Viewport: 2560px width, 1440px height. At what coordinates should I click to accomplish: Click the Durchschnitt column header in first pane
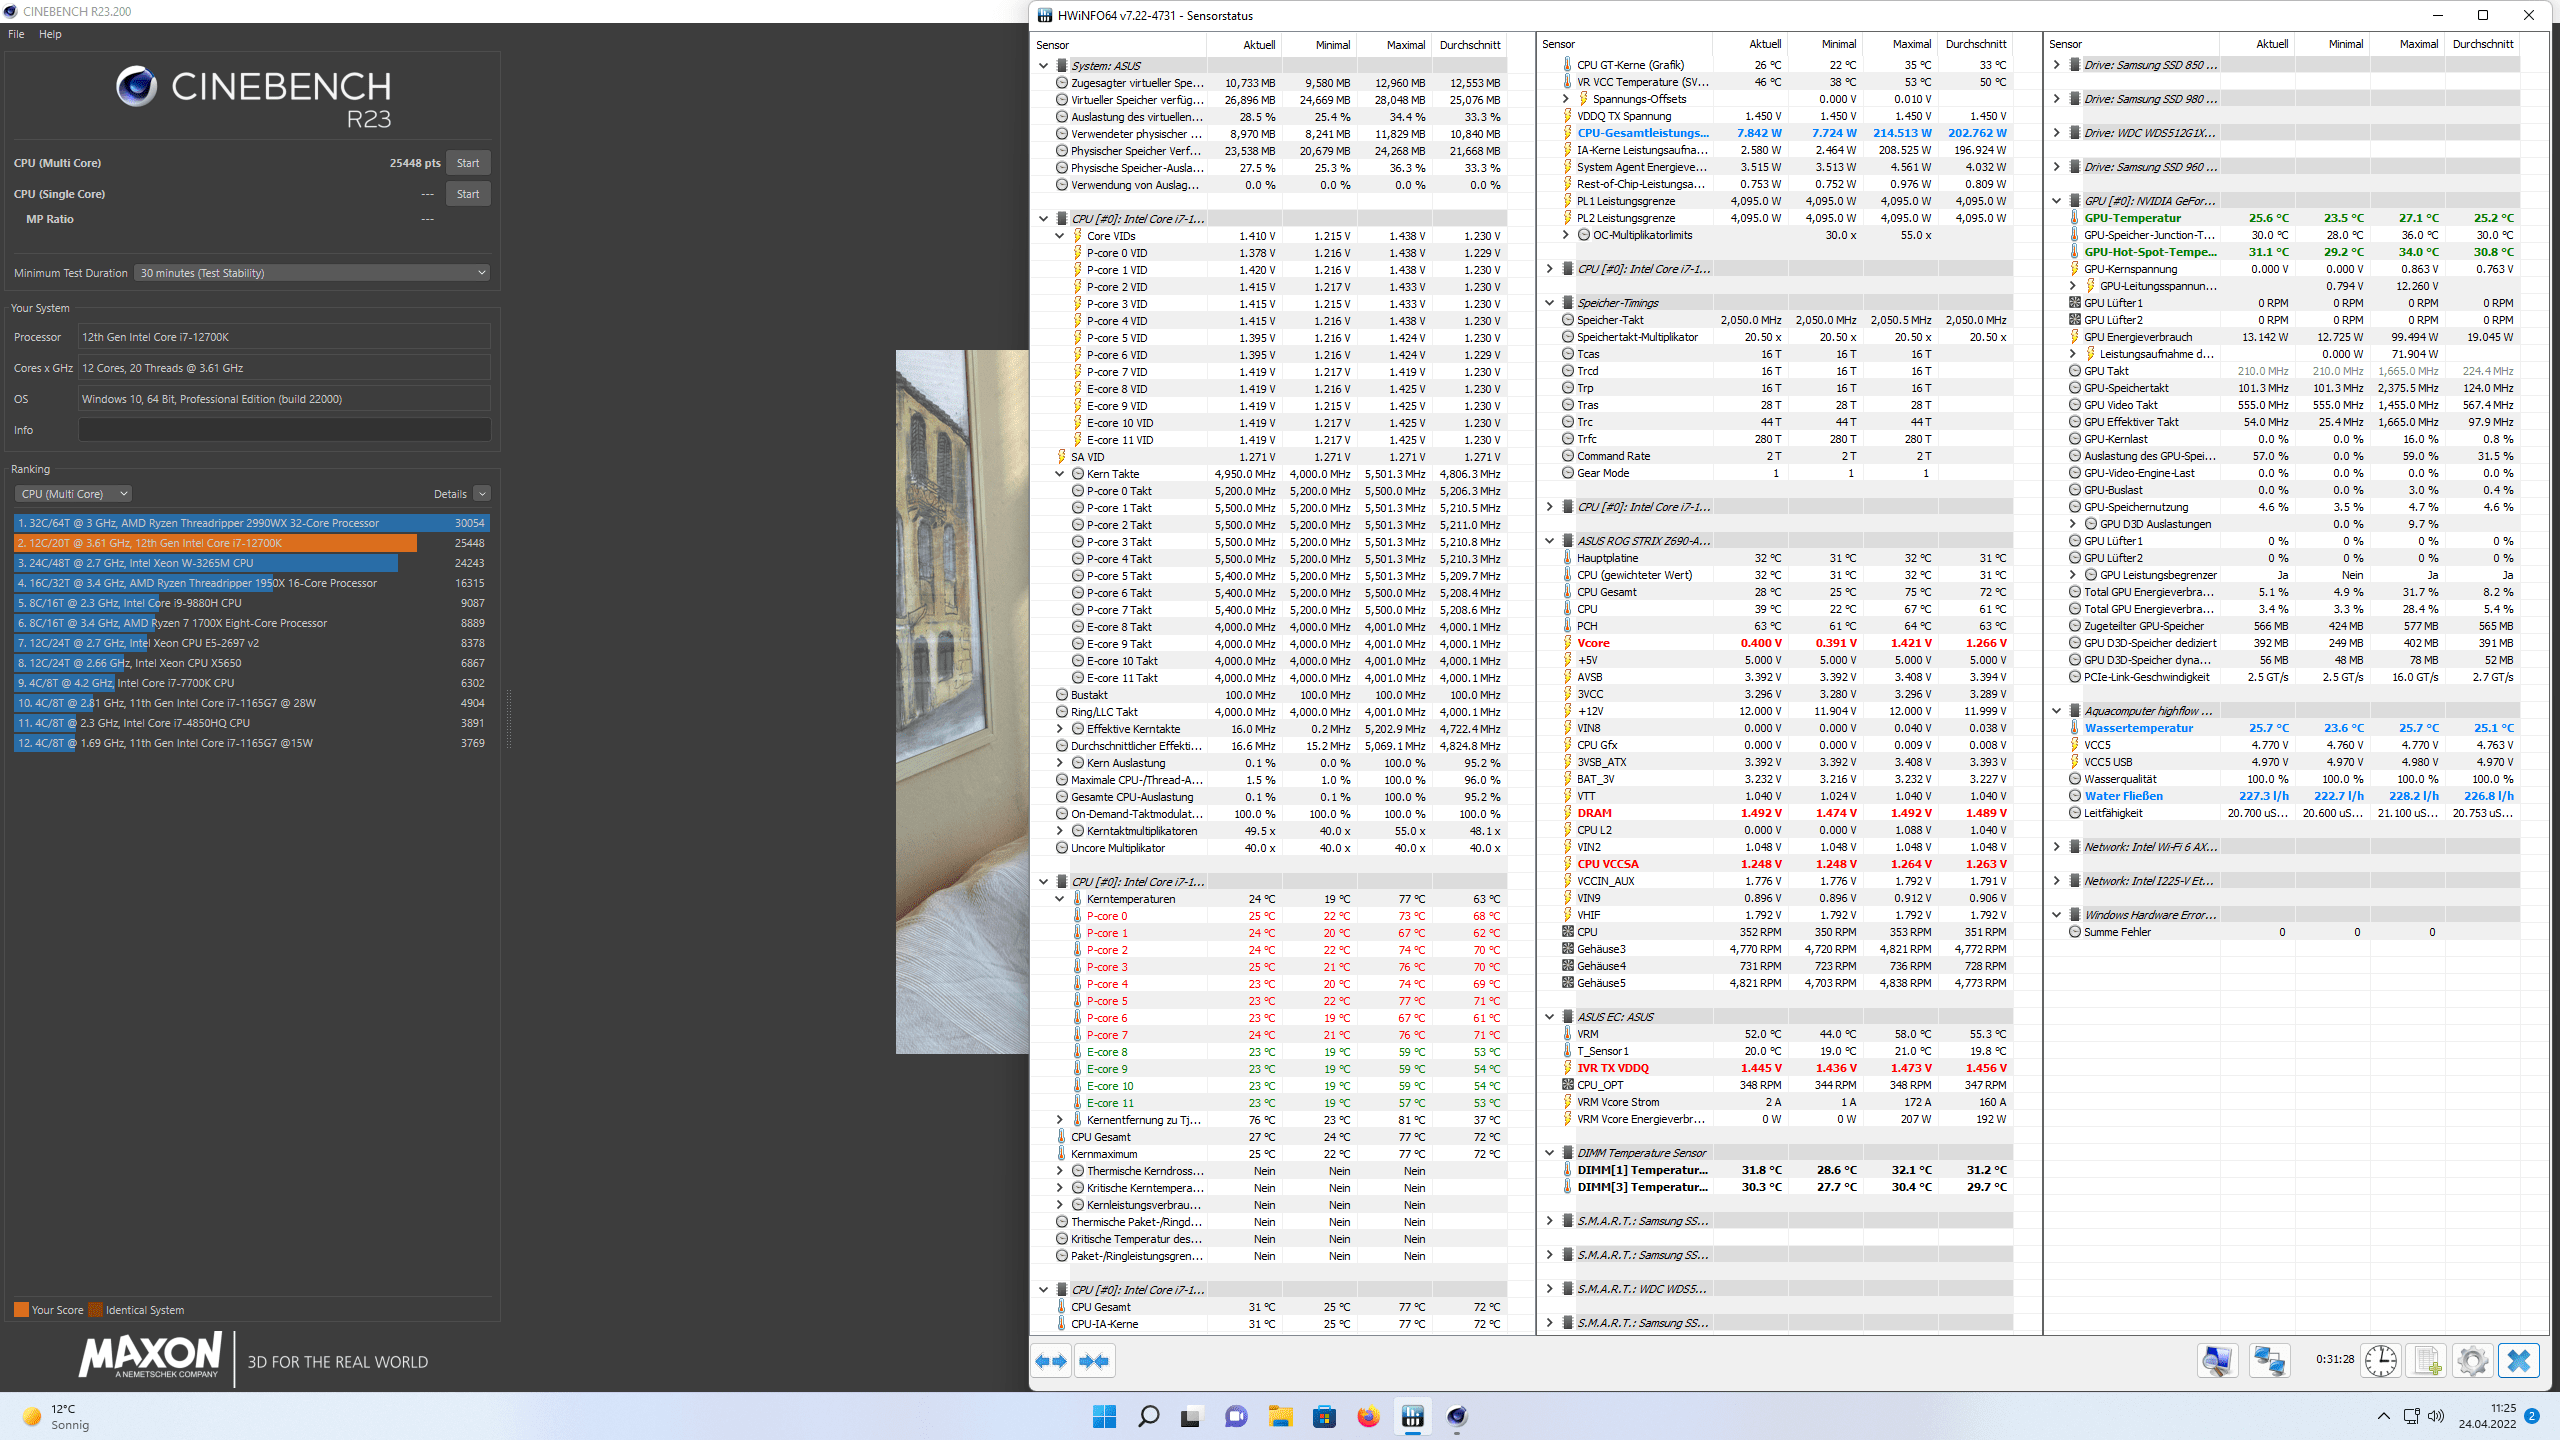point(1469,45)
